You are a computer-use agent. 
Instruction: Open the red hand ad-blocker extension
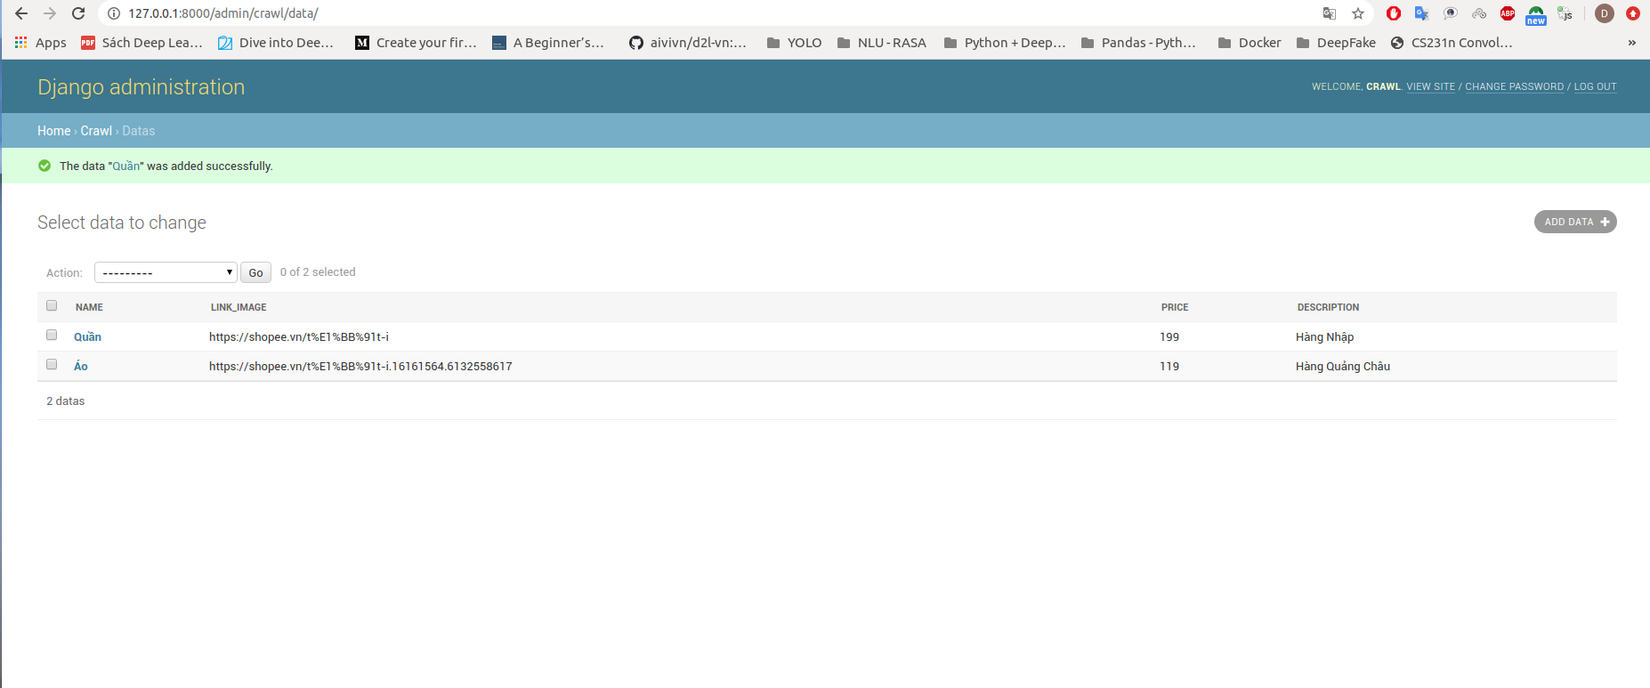pyautogui.click(x=1393, y=14)
